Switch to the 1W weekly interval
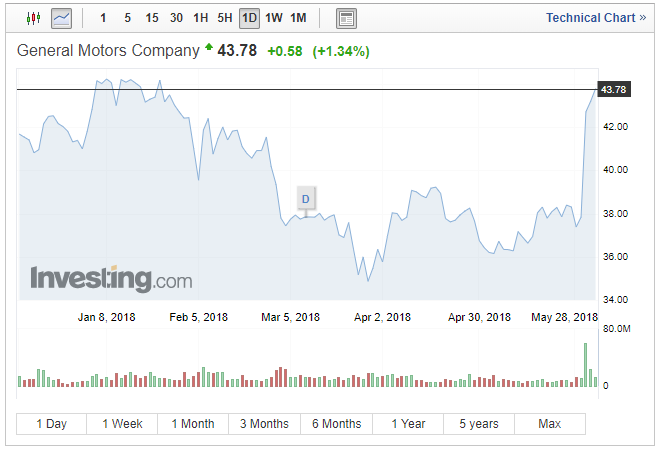Image resolution: width=659 pixels, height=450 pixels. tap(274, 18)
